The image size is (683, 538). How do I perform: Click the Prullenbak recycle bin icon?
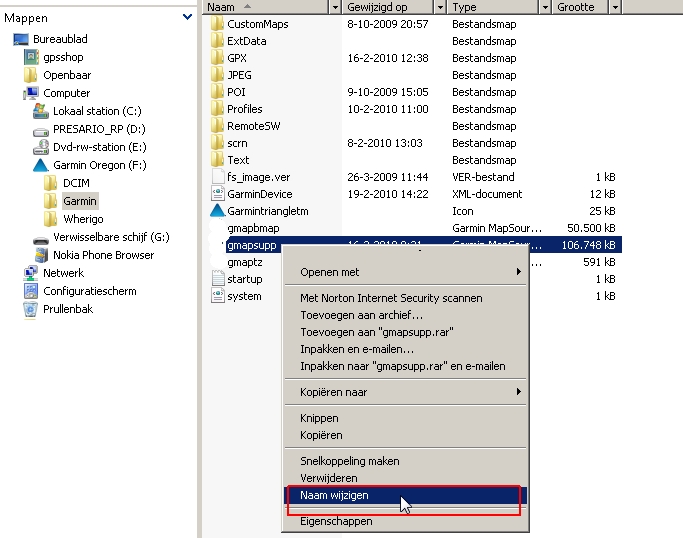click(x=30, y=309)
